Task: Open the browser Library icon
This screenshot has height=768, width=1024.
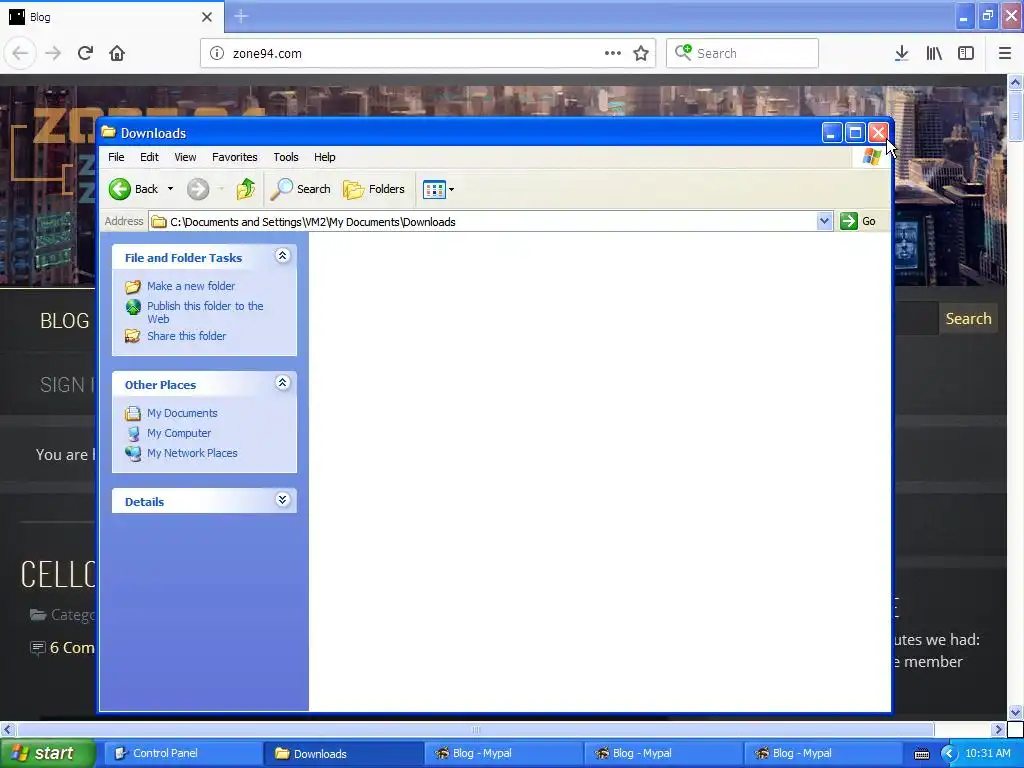Action: click(934, 54)
